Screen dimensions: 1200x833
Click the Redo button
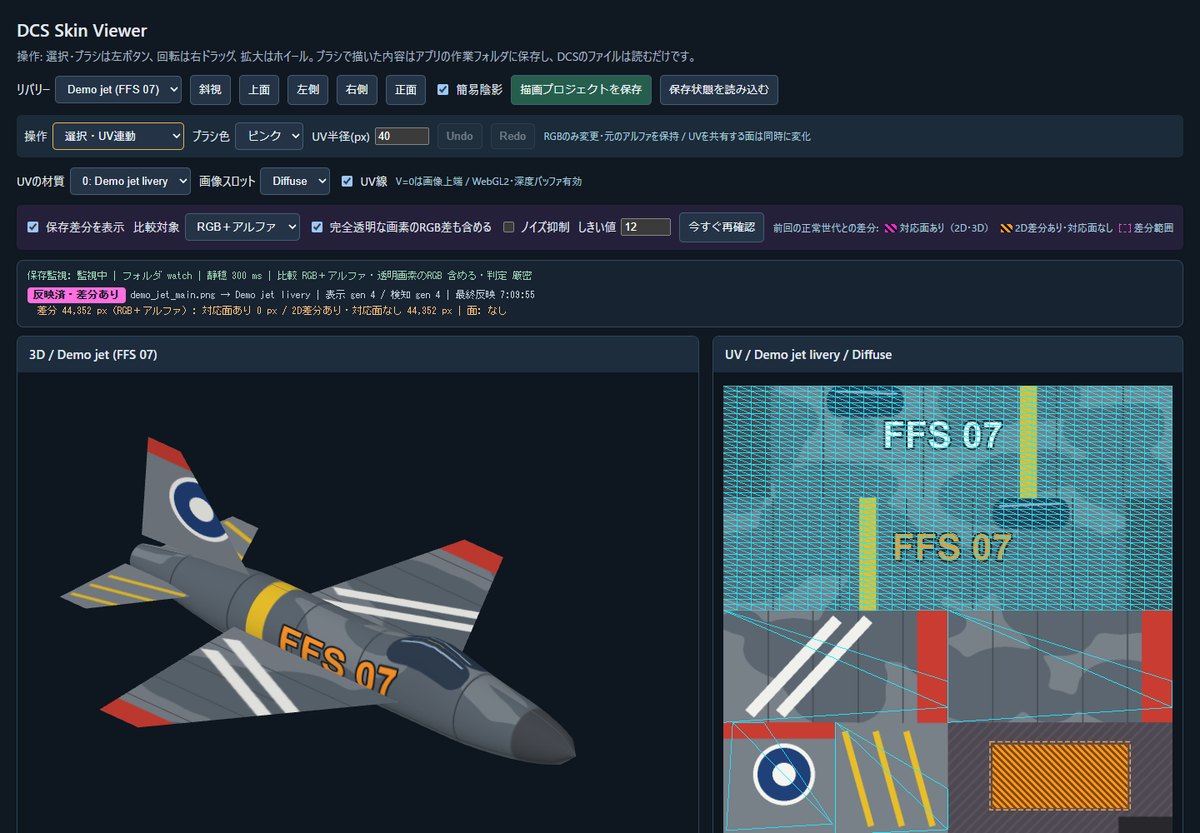pos(513,136)
